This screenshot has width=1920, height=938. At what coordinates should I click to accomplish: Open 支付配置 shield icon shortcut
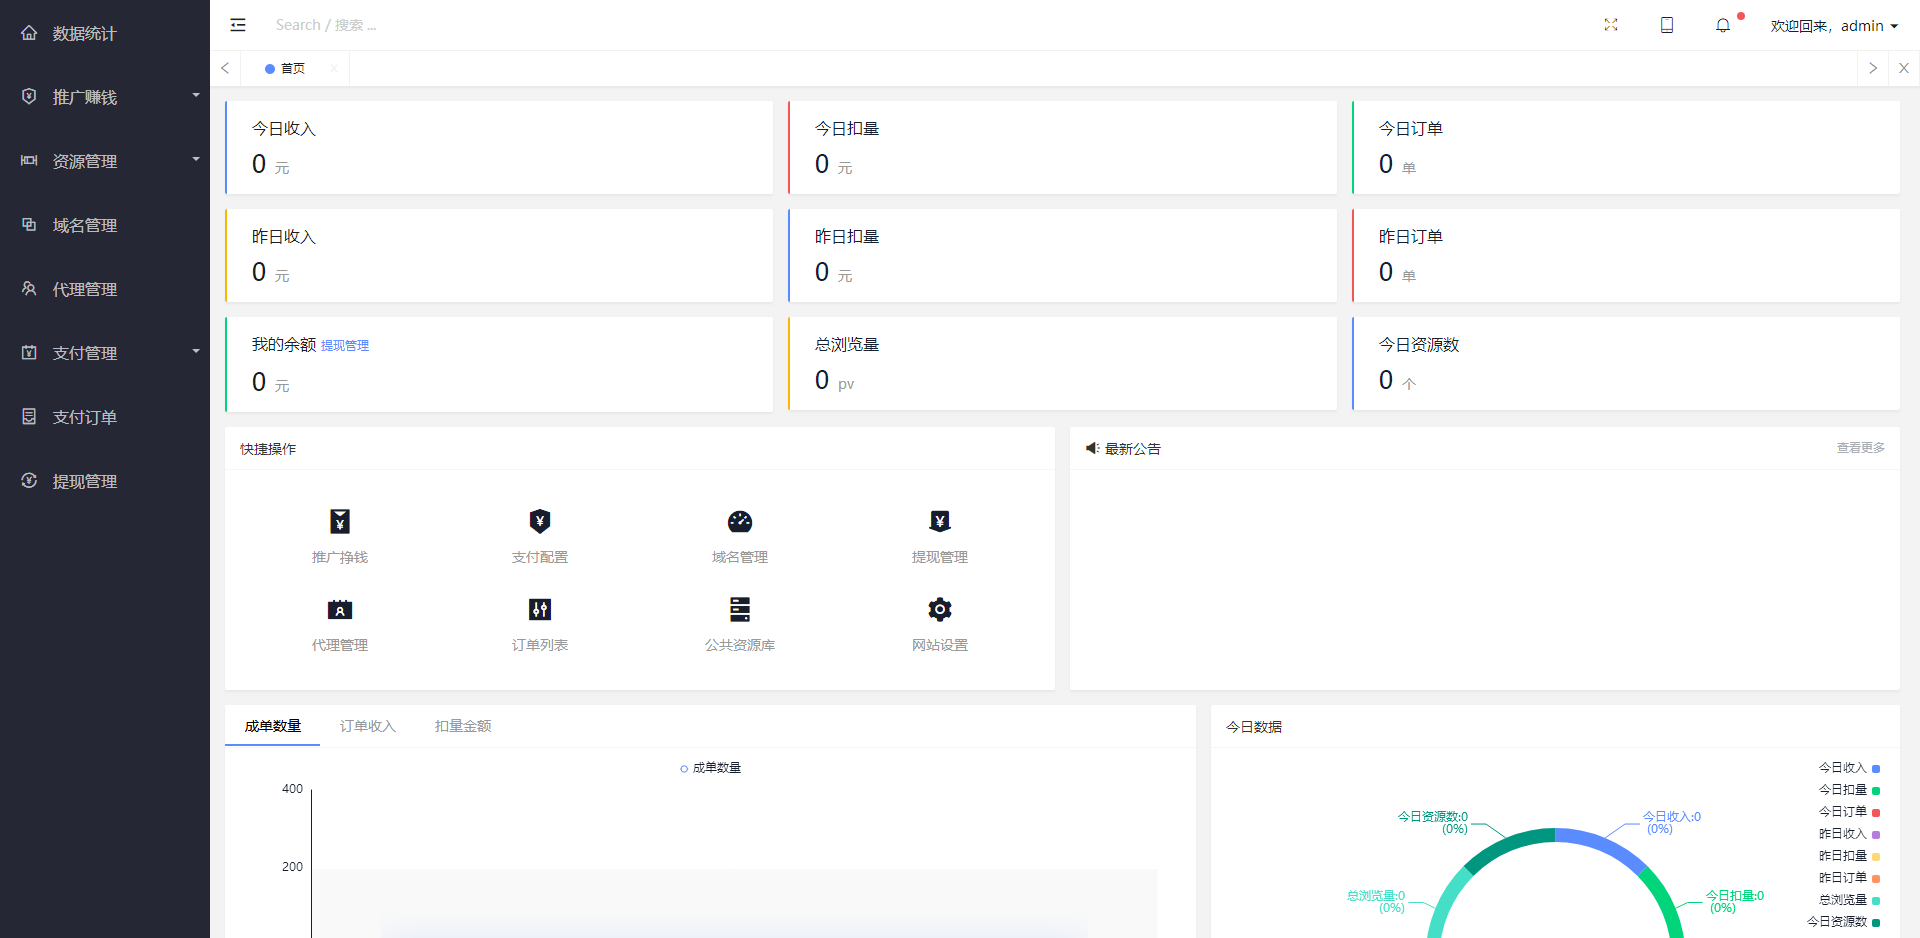pyautogui.click(x=540, y=522)
